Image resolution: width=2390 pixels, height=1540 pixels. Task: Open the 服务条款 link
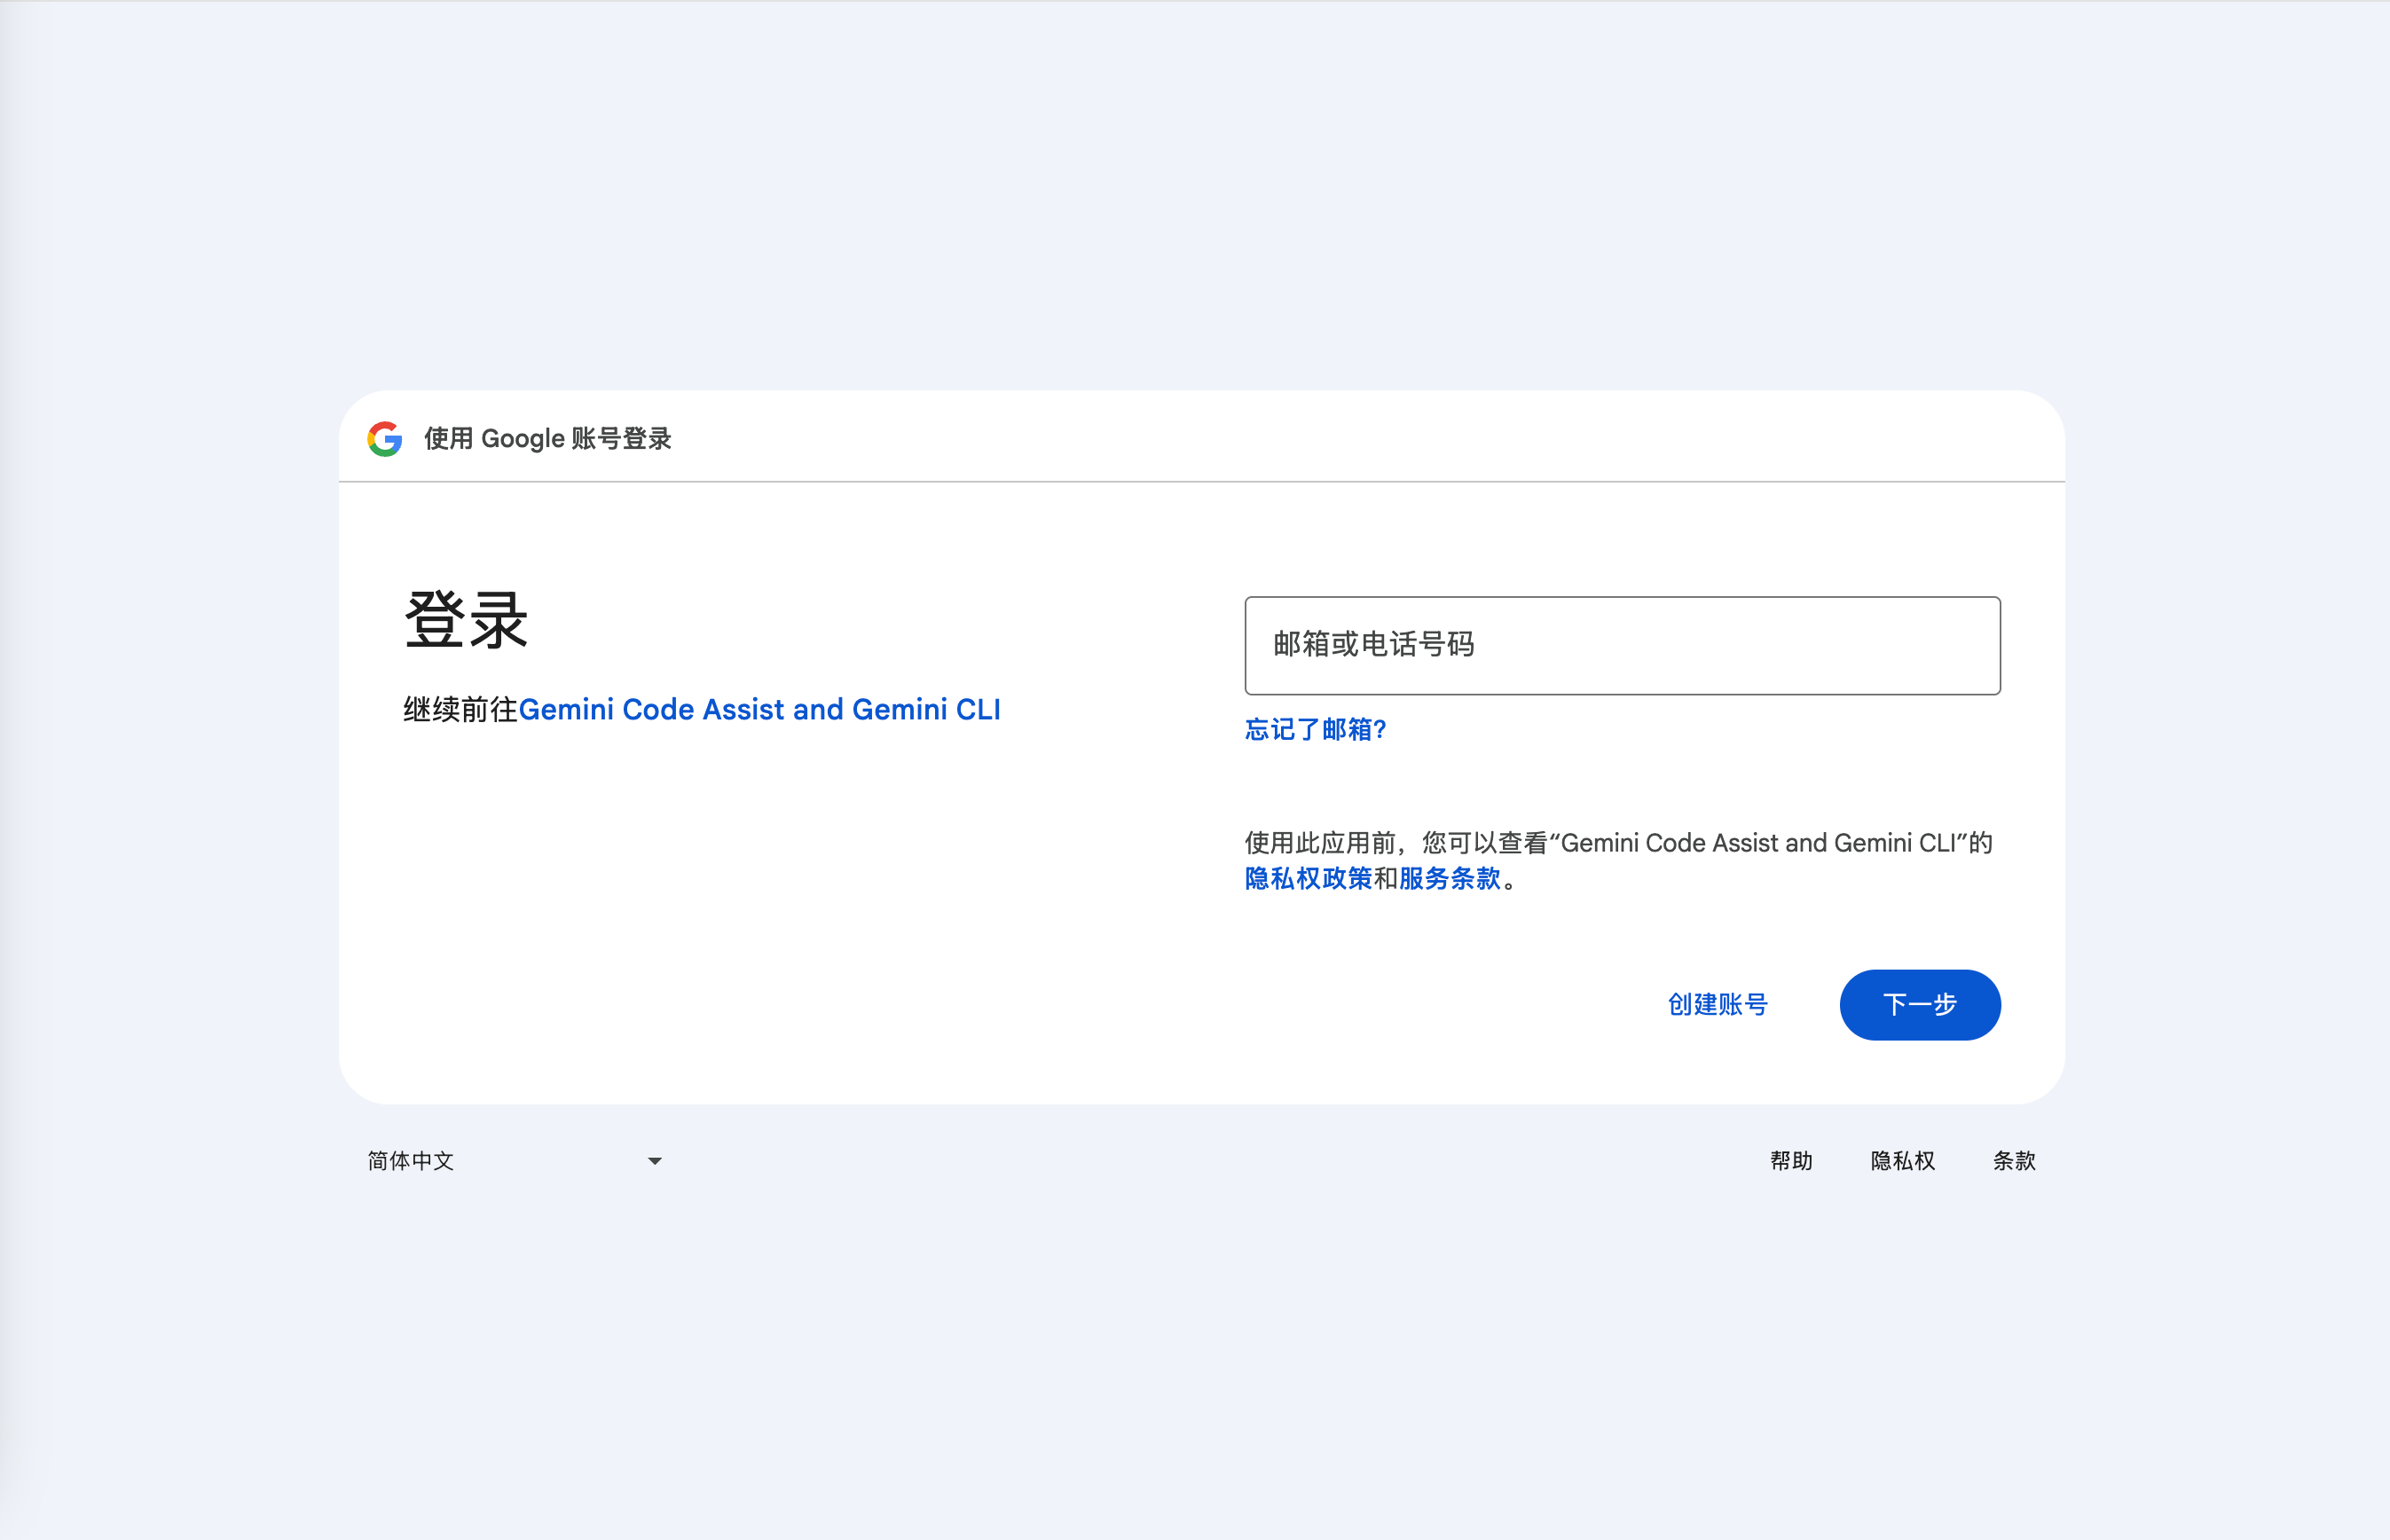pos(1450,879)
